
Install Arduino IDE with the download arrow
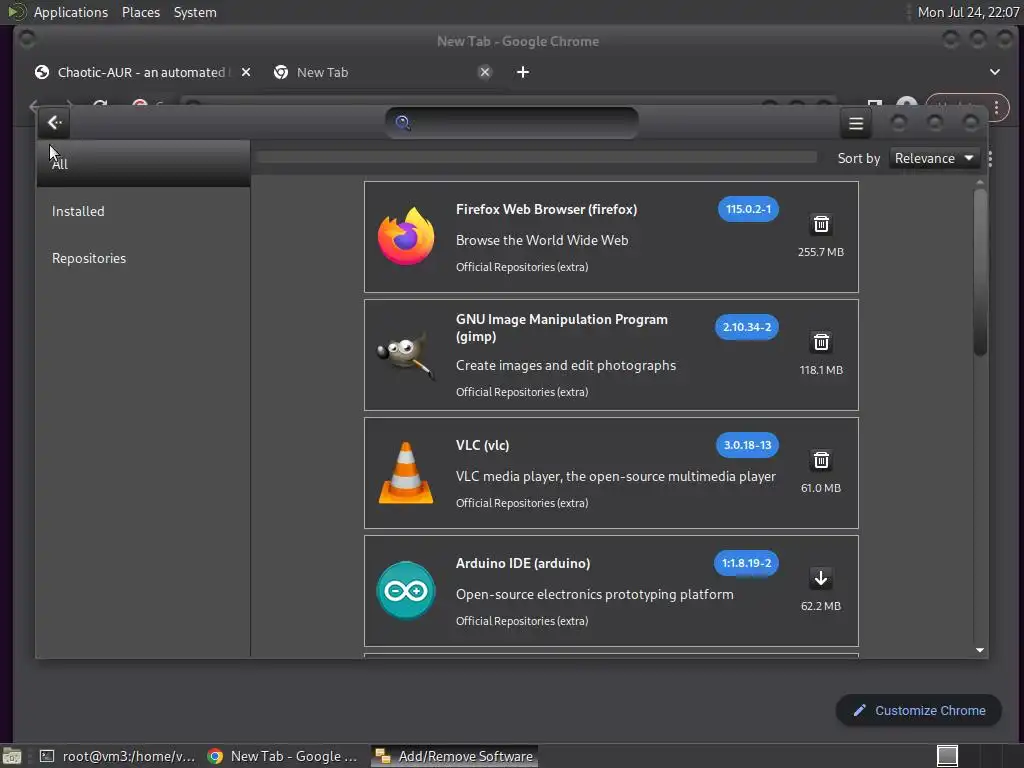[821, 578]
